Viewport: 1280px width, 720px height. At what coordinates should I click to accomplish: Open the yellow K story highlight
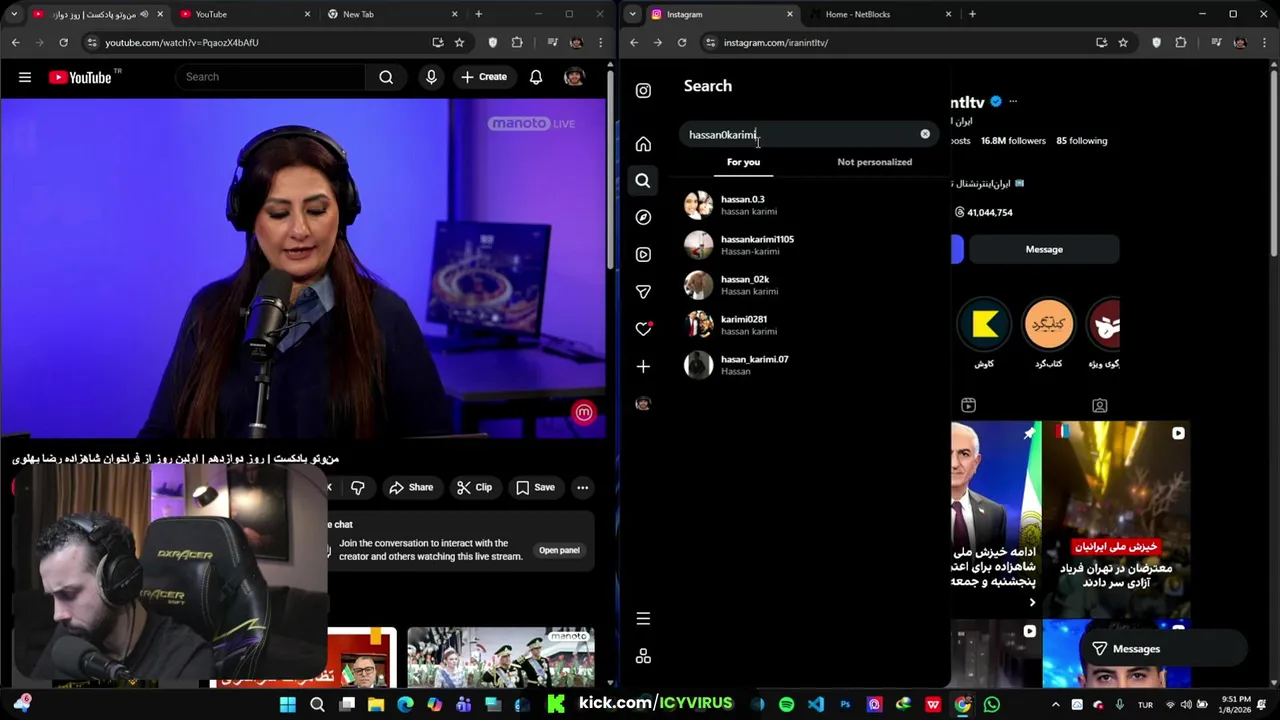pos(984,324)
